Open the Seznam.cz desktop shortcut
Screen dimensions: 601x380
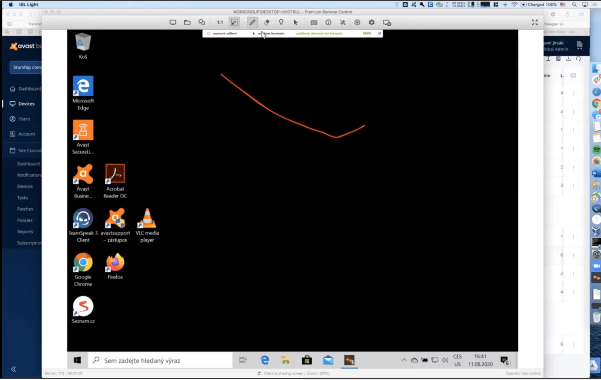pos(83,310)
